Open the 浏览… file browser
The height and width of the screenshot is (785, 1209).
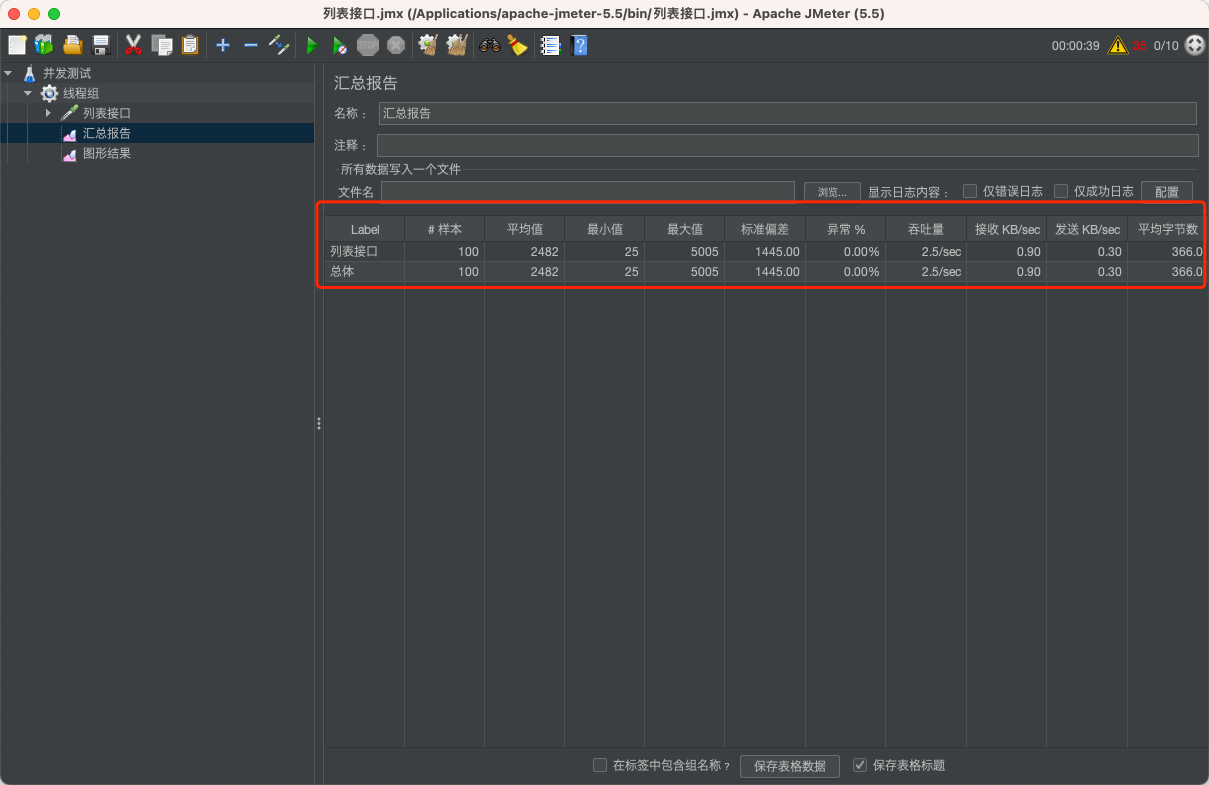(830, 191)
